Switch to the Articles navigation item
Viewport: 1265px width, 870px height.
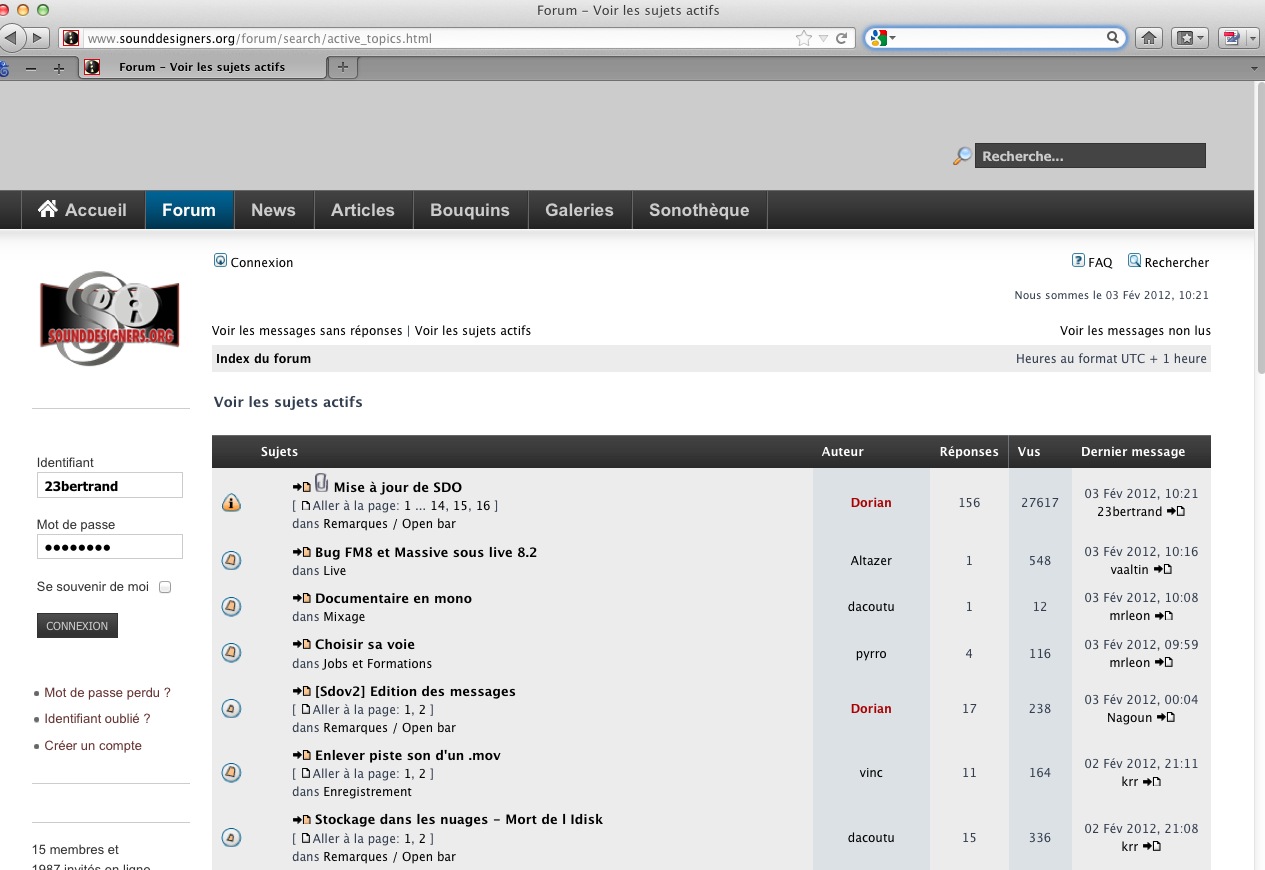(362, 210)
